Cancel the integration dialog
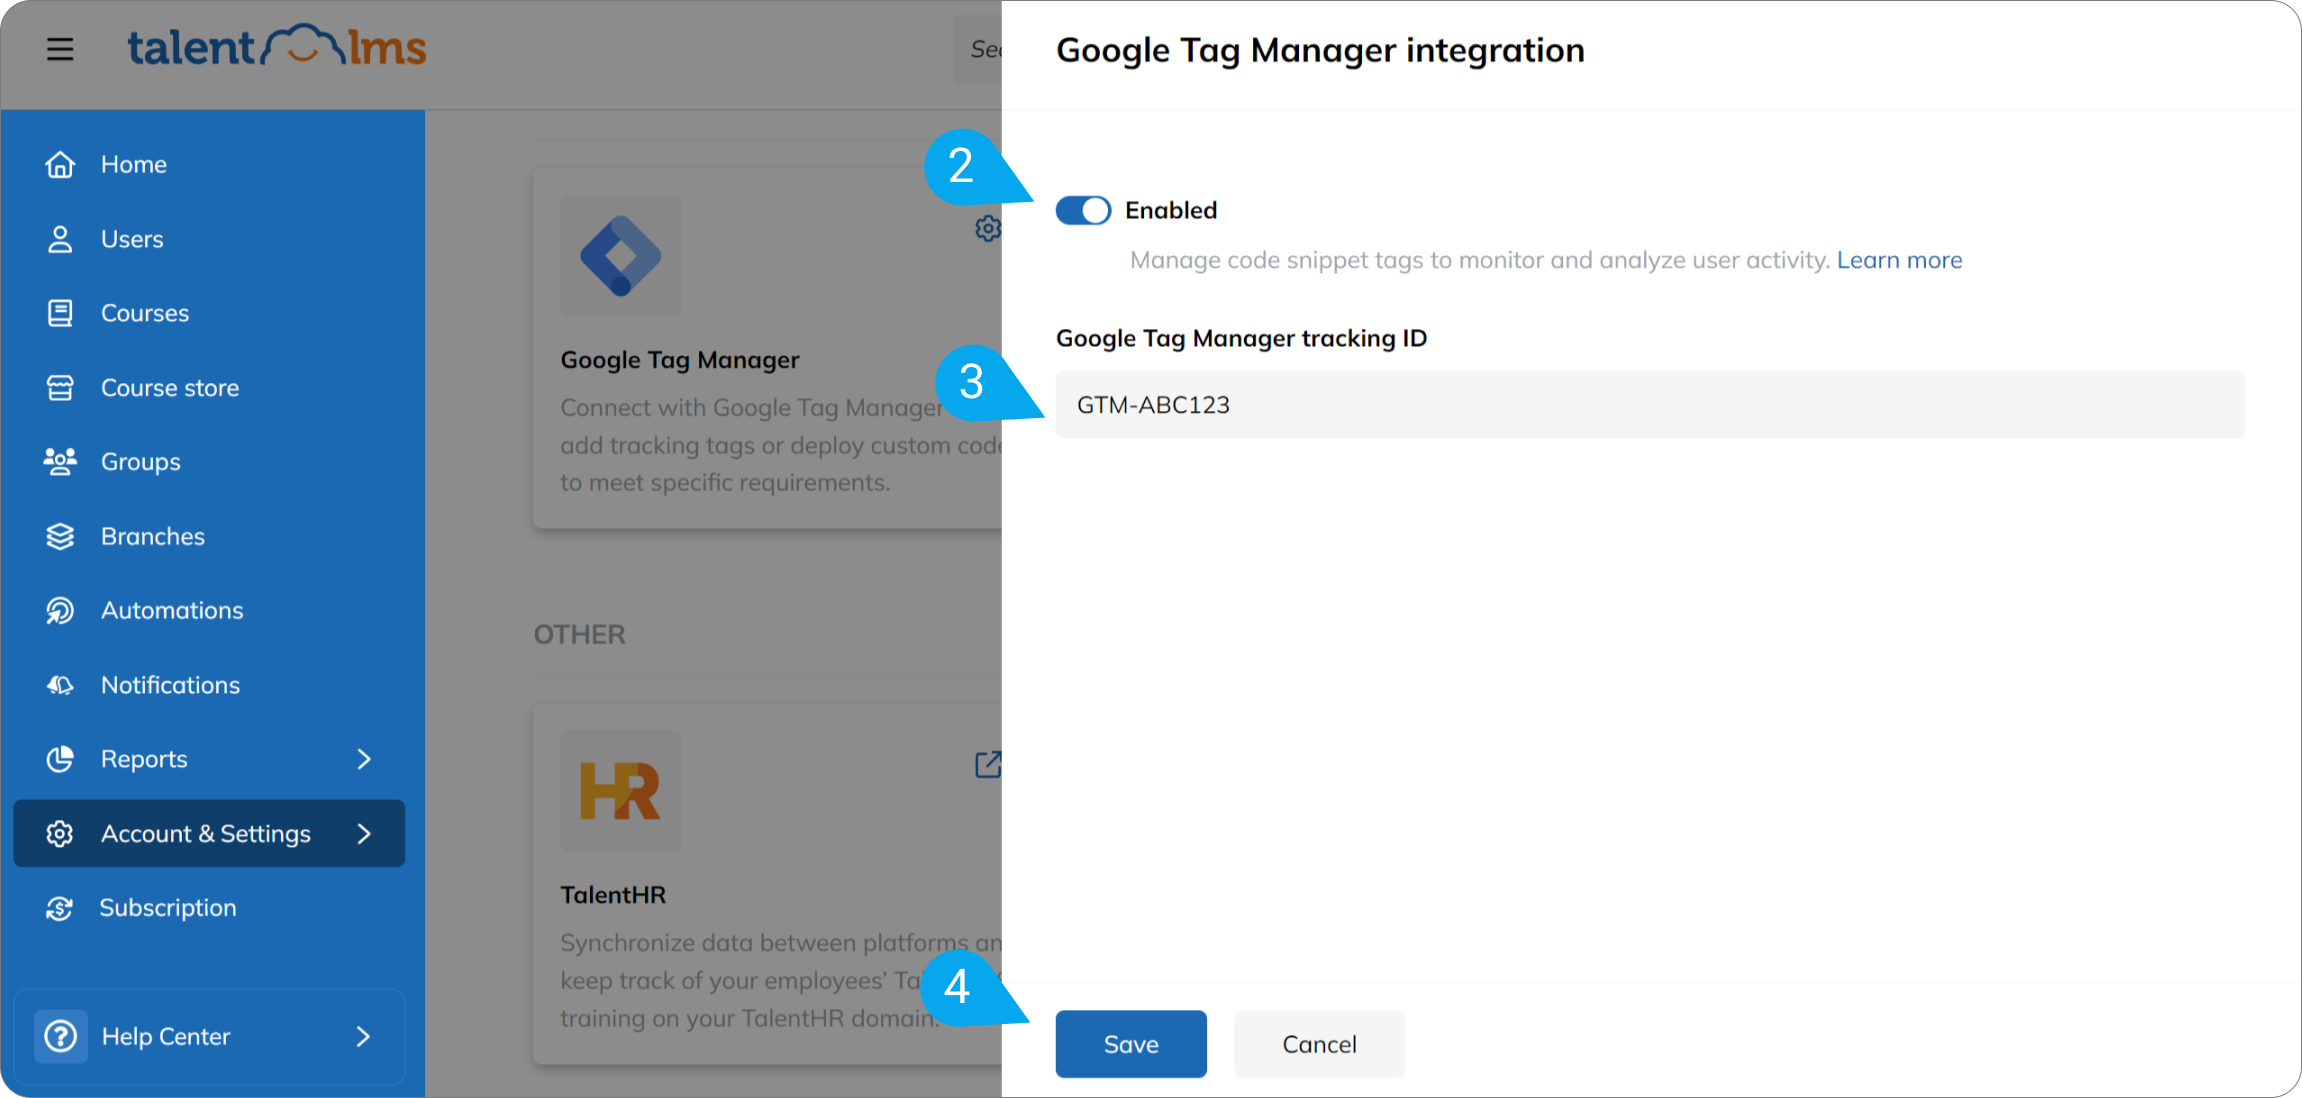Screen dimensions: 2302x1098 [x=1319, y=1044]
